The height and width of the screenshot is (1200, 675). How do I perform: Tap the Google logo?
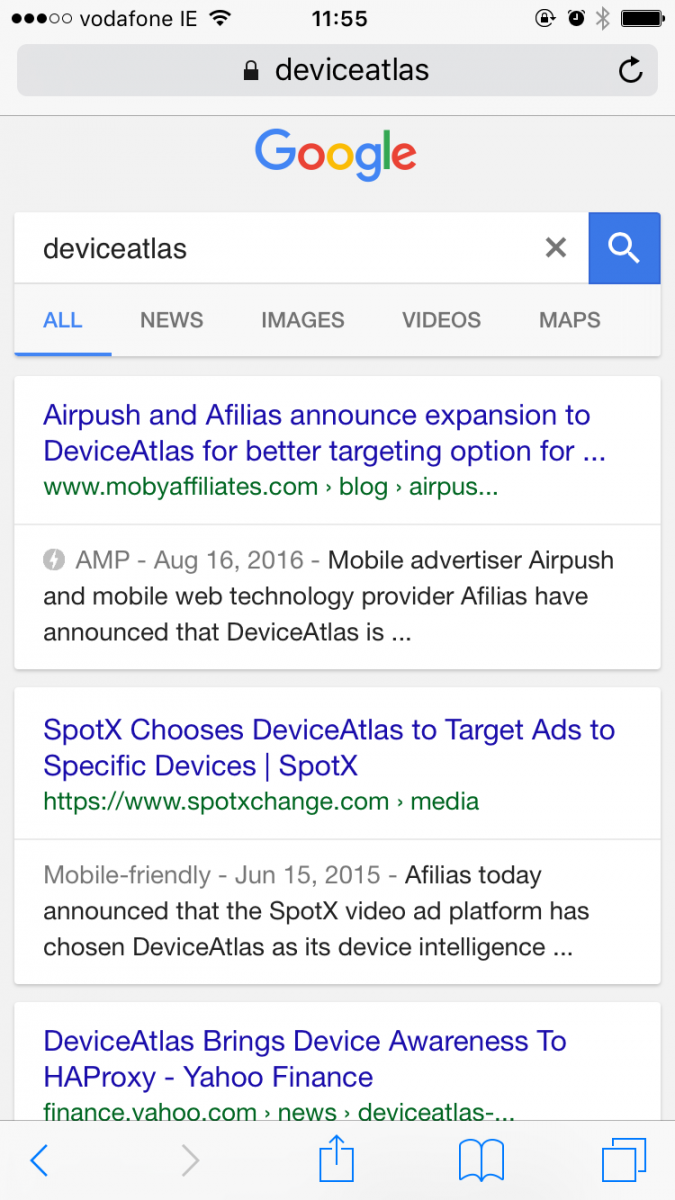click(x=336, y=155)
